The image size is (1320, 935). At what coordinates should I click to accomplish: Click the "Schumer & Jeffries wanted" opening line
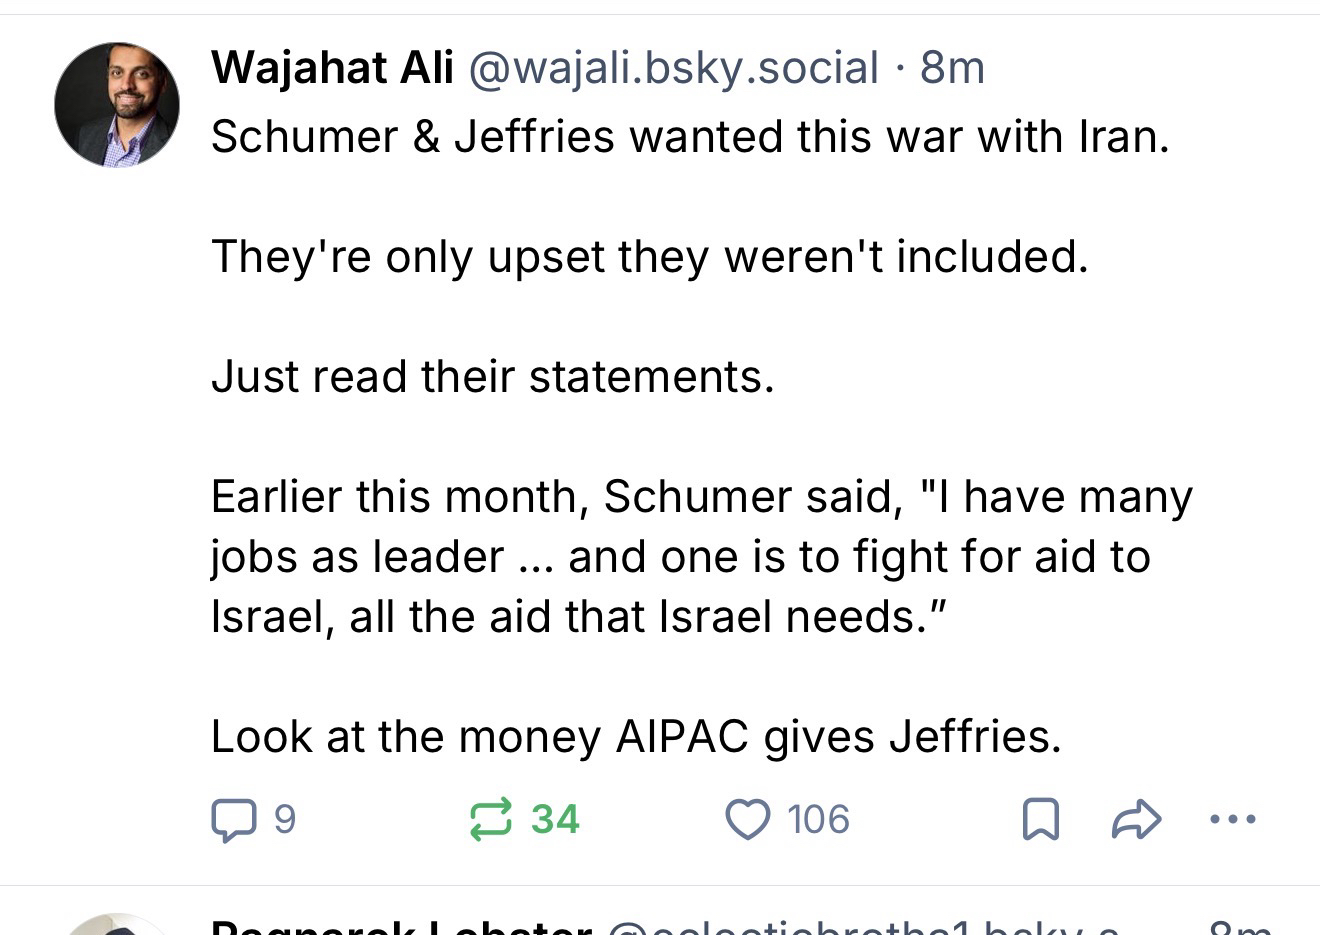tap(690, 137)
